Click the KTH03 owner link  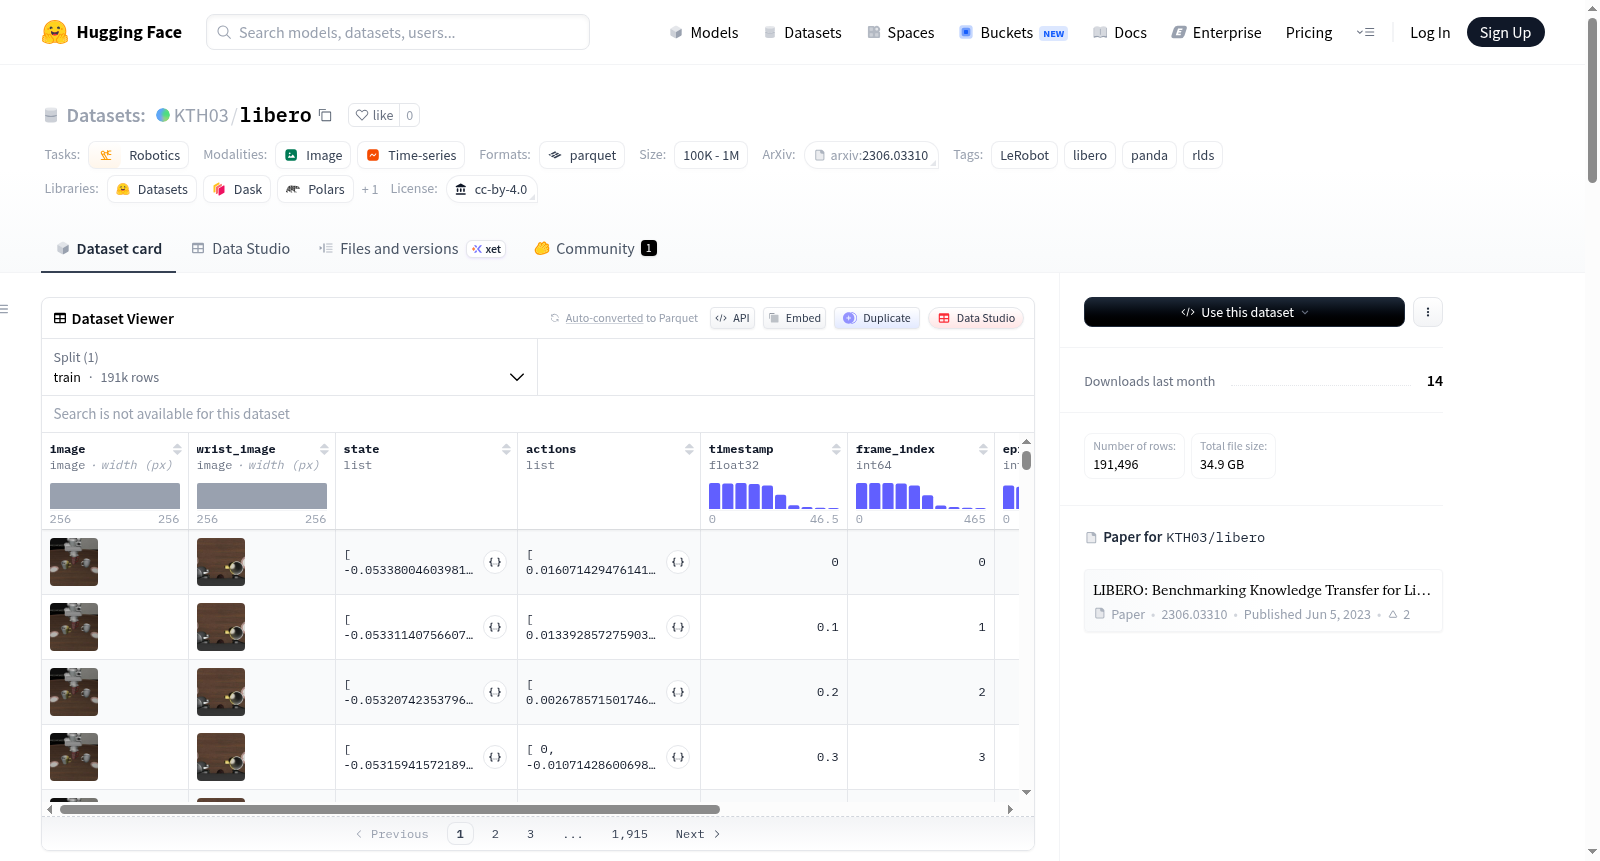click(x=201, y=115)
